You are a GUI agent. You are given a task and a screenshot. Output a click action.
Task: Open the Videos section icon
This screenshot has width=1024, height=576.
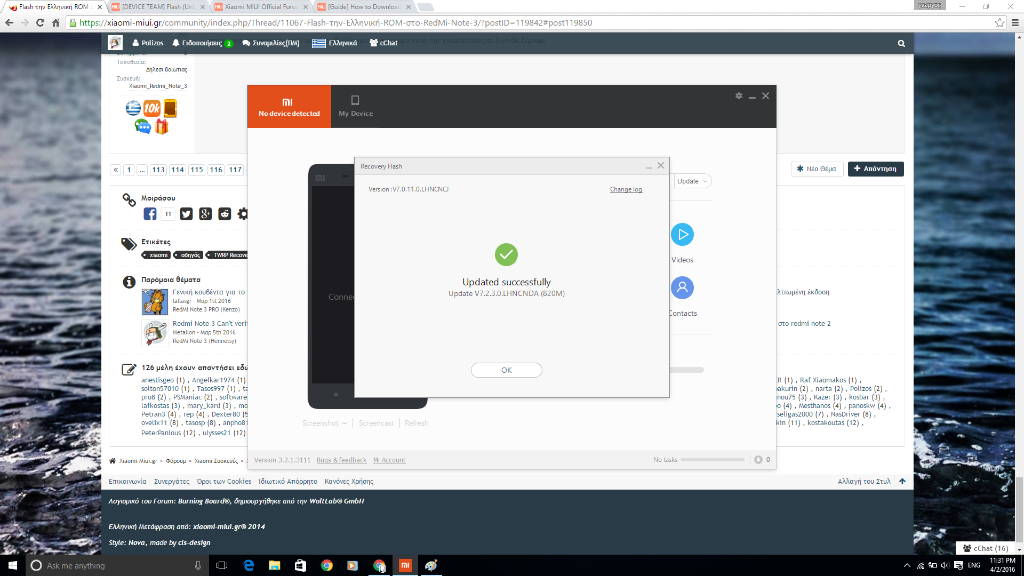click(682, 234)
